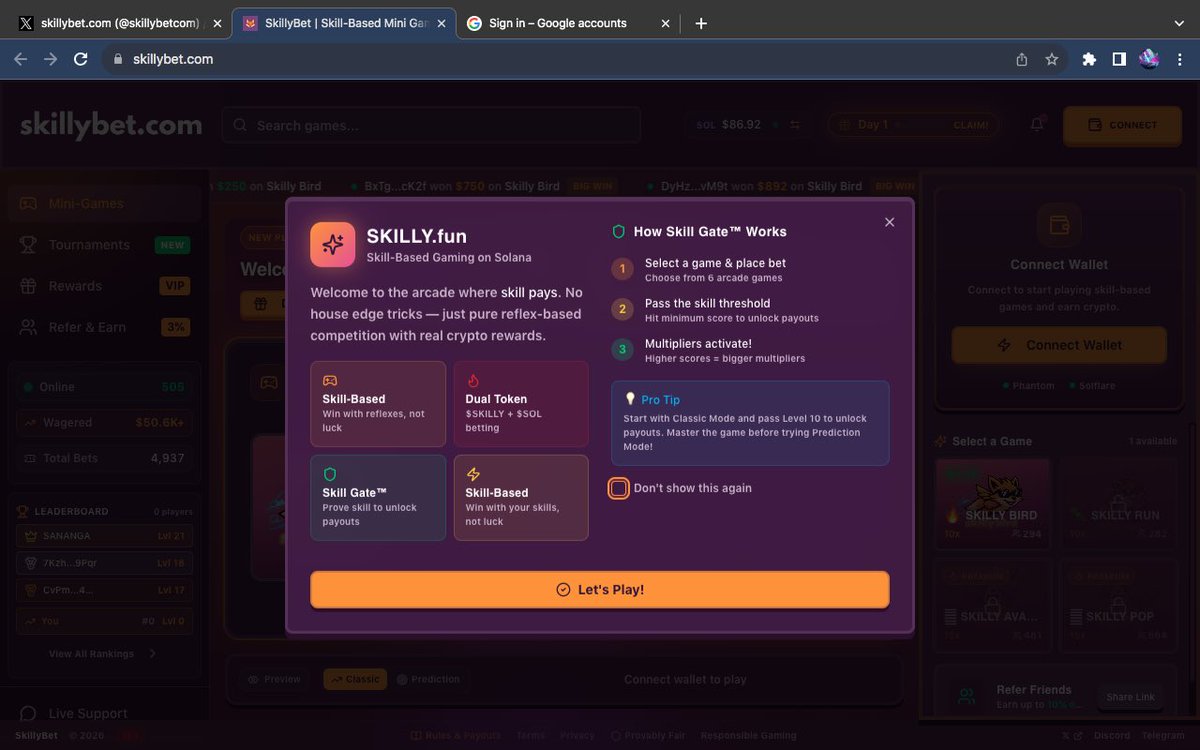Click the step 2 number circle
Image resolution: width=1200 pixels, height=750 pixels.
(x=622, y=309)
